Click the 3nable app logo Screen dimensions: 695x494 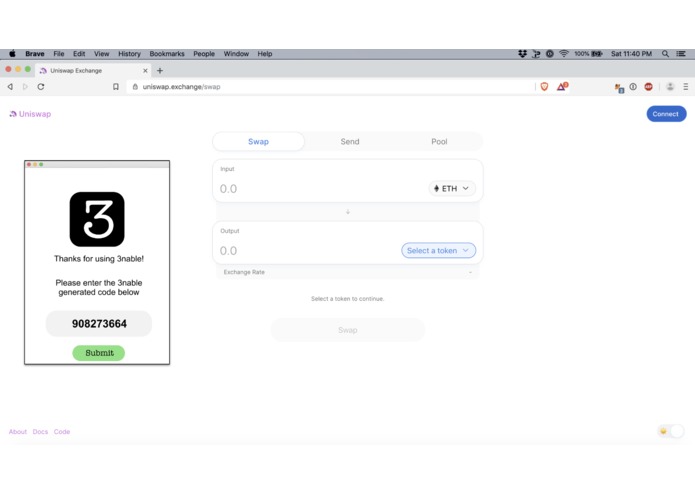[97, 219]
